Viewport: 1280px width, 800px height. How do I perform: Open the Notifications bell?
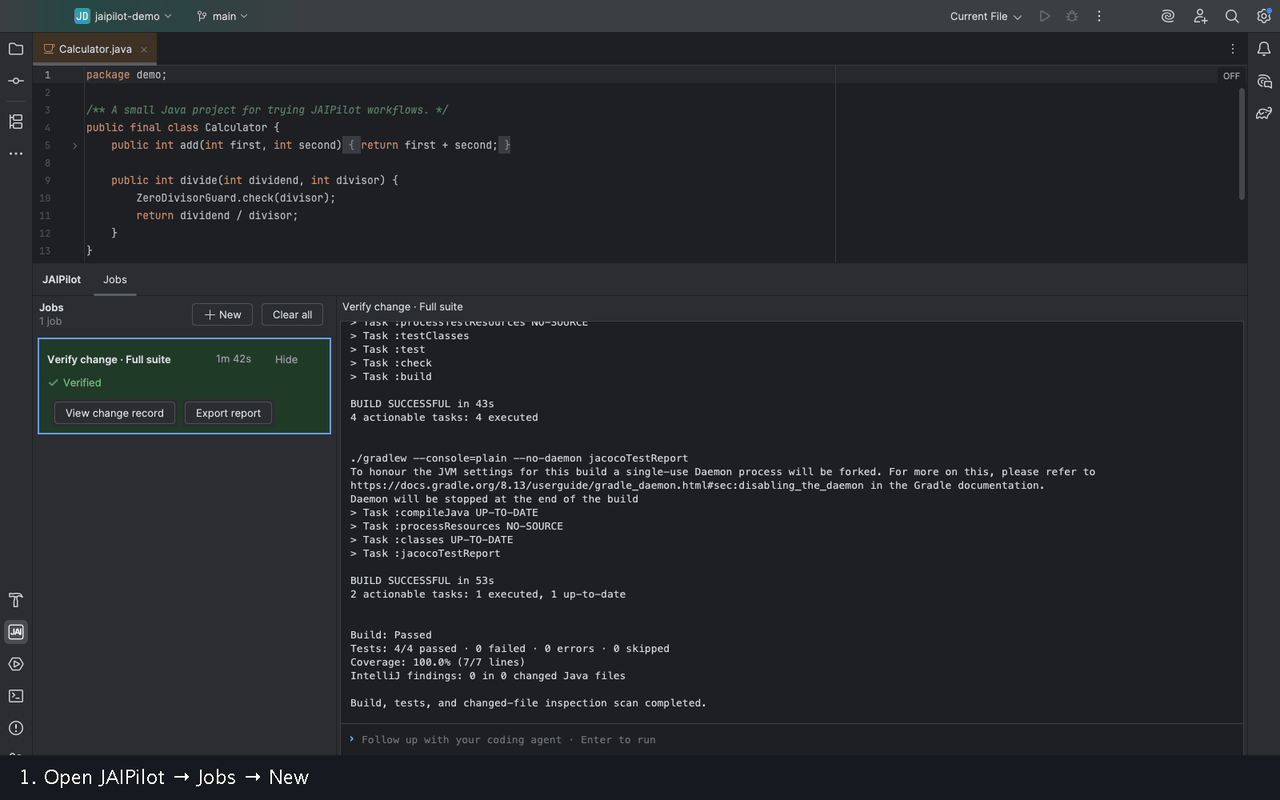point(1264,49)
